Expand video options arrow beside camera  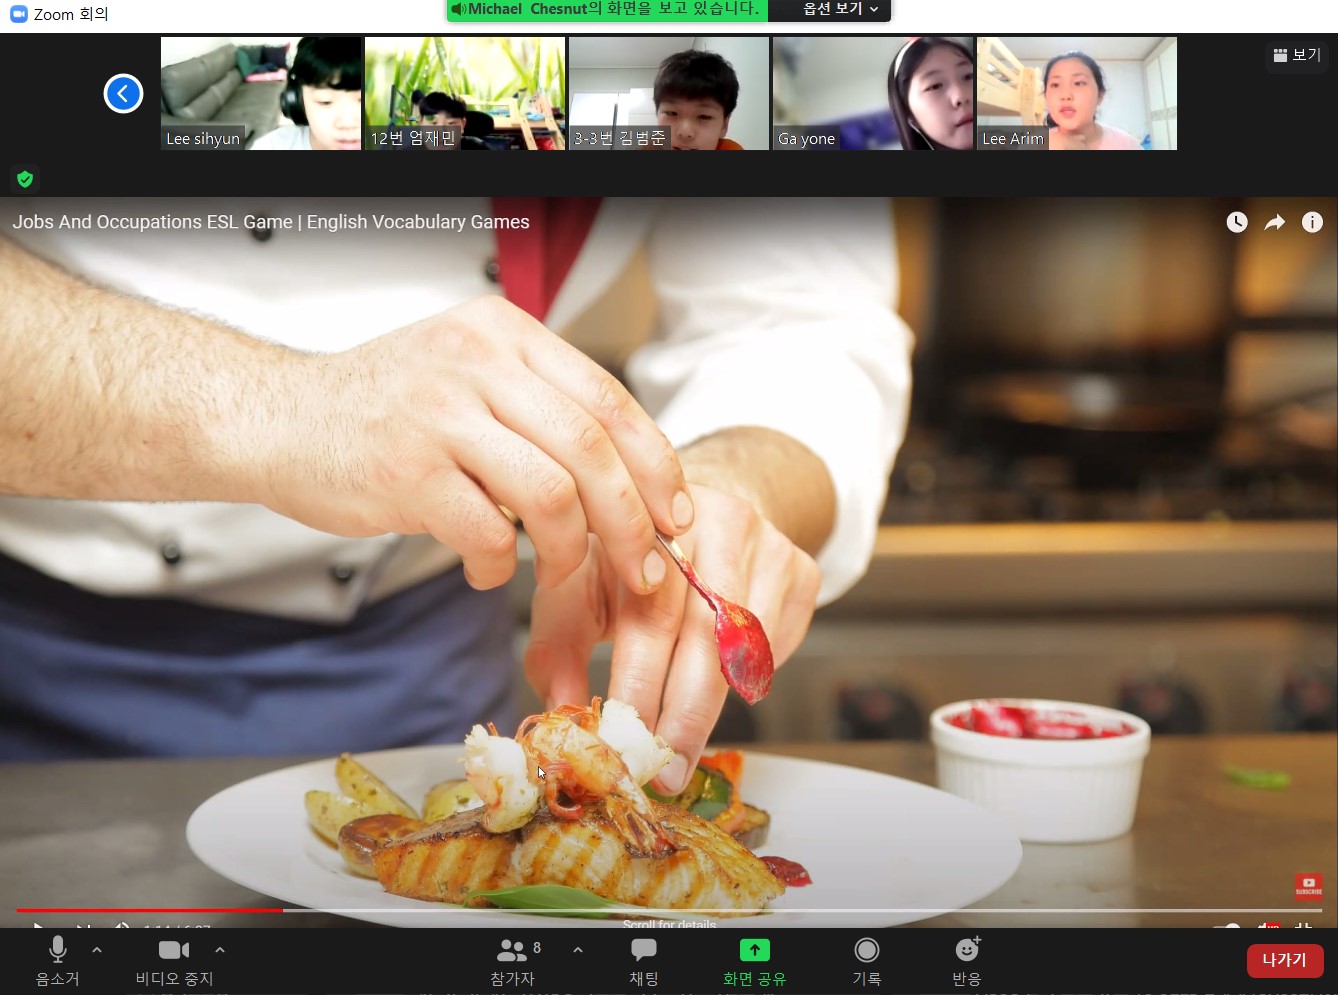[x=220, y=949]
